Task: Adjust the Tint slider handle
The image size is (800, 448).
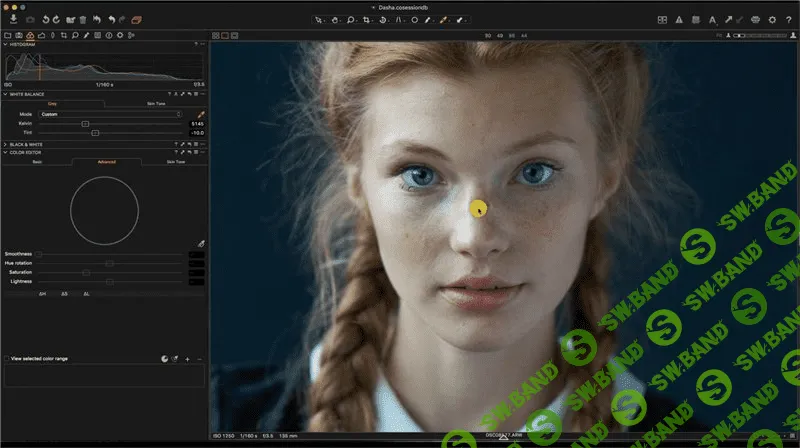Action: [x=95, y=133]
